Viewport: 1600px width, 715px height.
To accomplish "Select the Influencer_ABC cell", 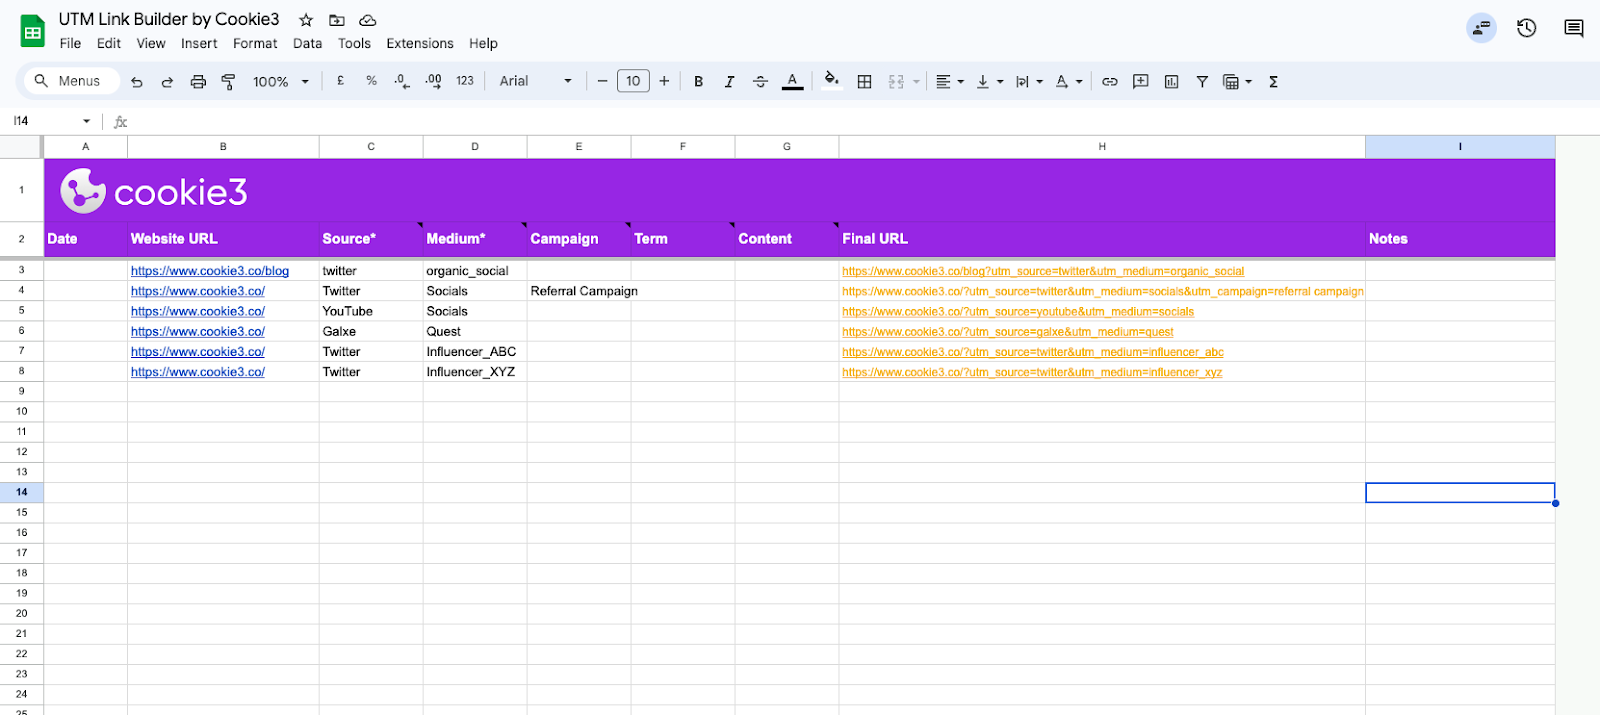I will [x=475, y=351].
